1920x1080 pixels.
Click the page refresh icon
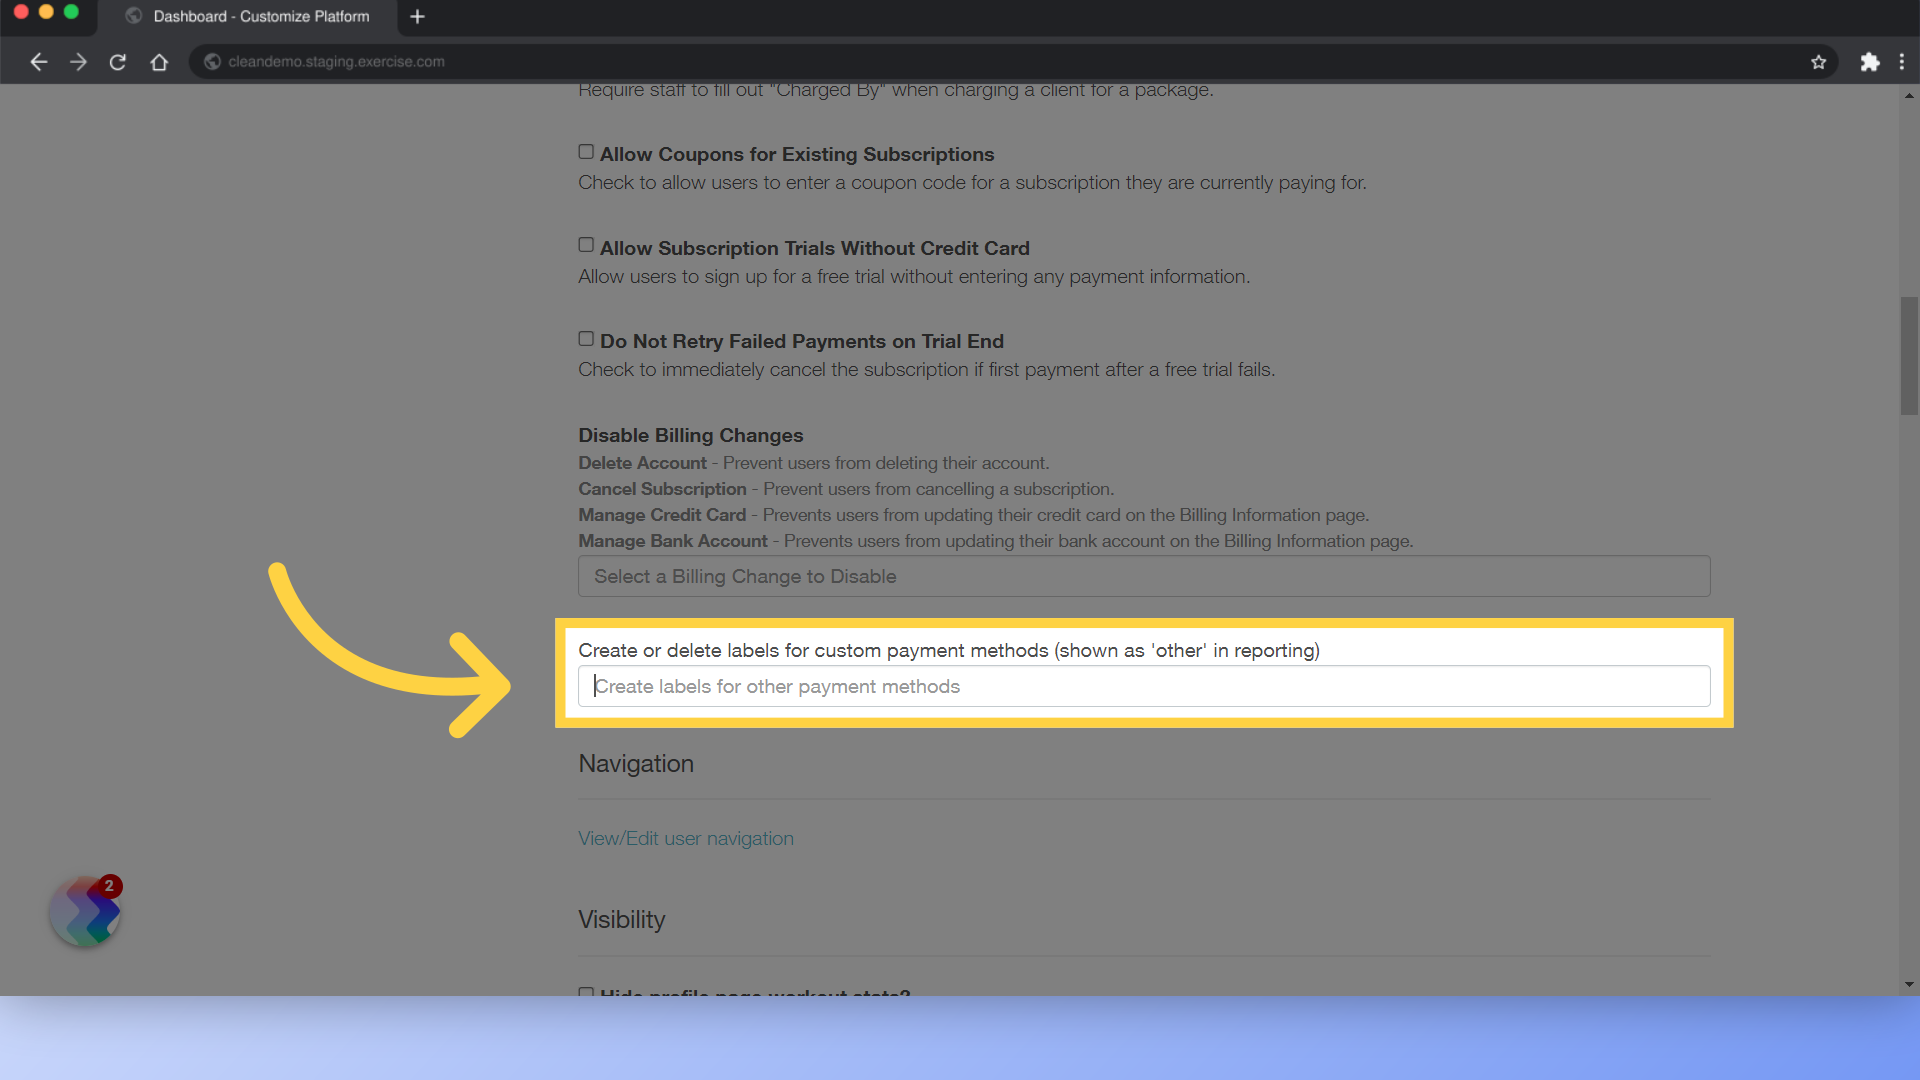117,61
